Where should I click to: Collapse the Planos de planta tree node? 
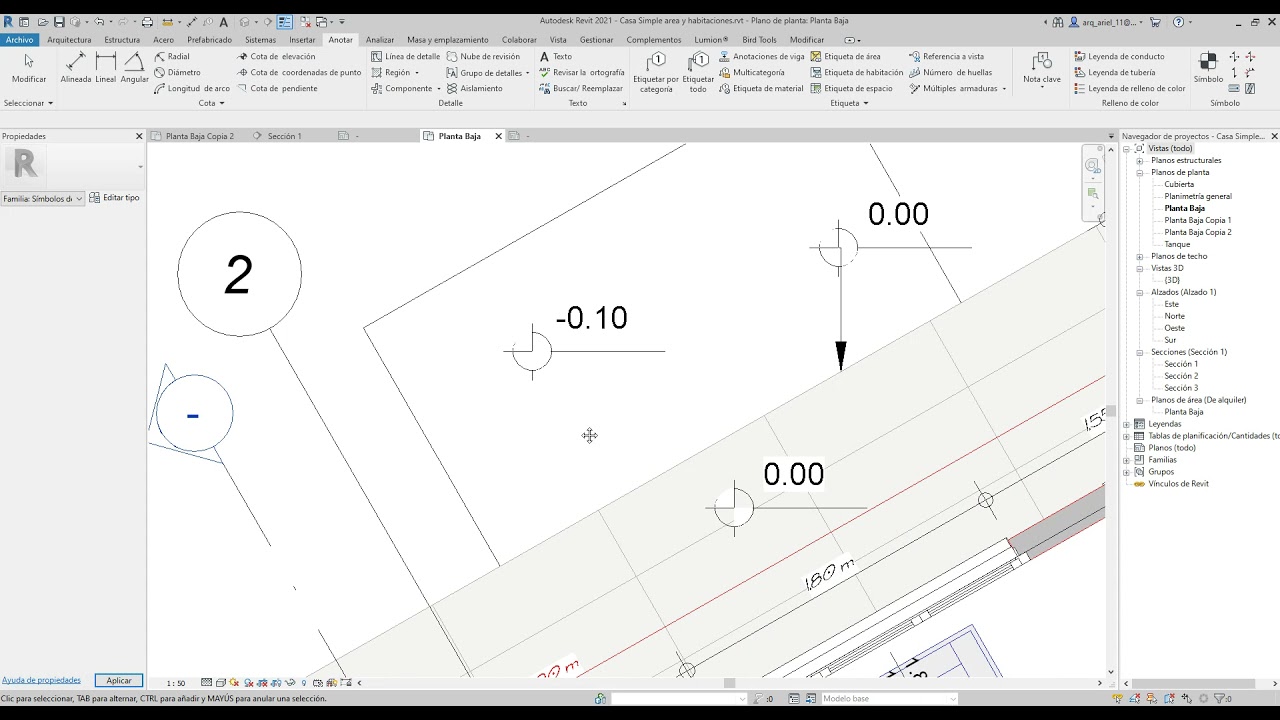coord(1139,173)
